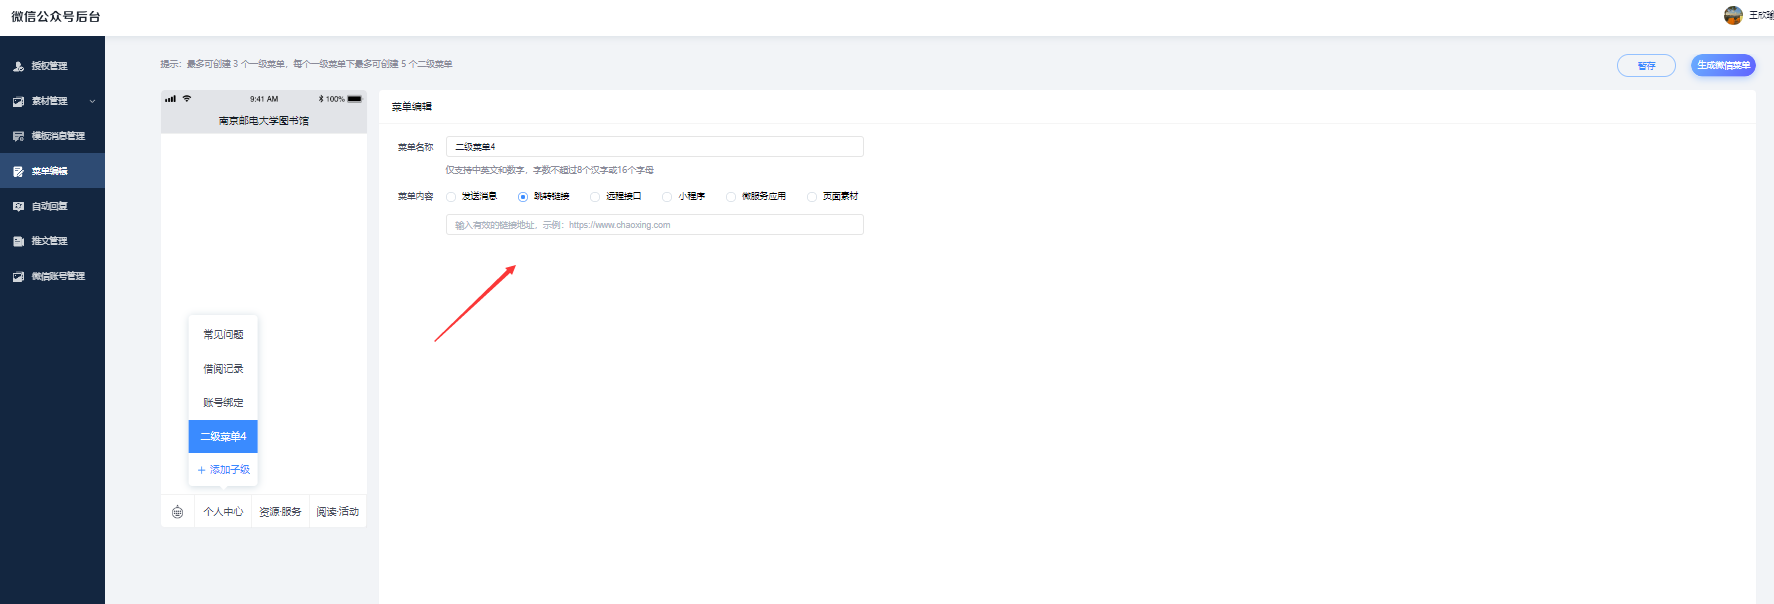Click the 微信公众号后台 header title
Image resolution: width=1774 pixels, height=604 pixels.
point(56,17)
